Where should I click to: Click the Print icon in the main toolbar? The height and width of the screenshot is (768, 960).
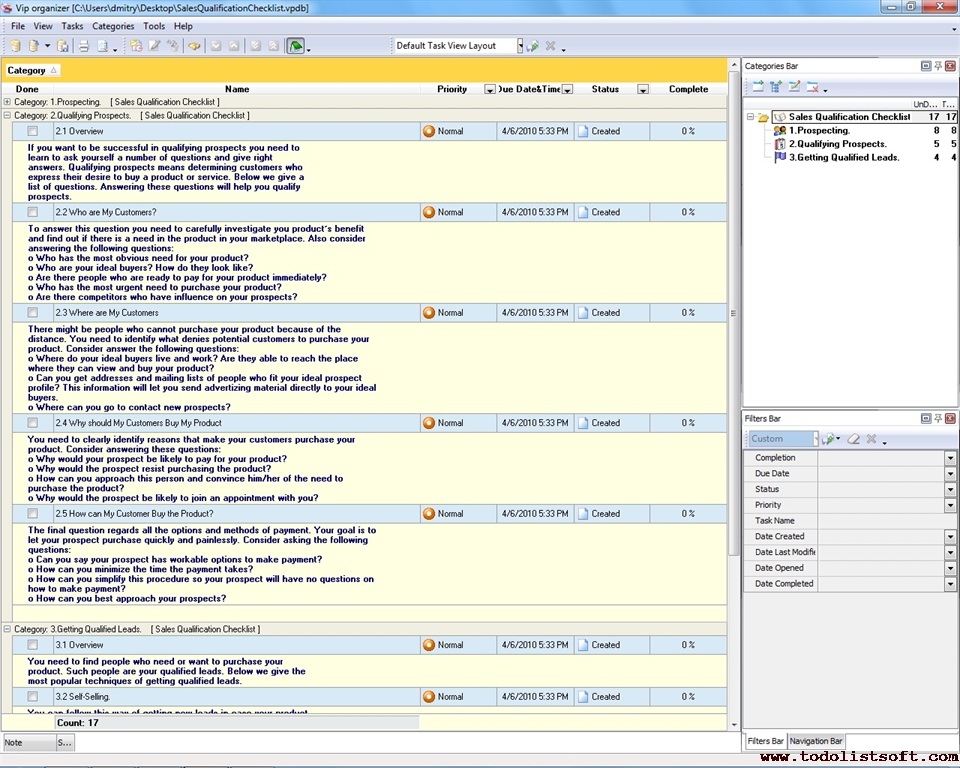point(84,46)
